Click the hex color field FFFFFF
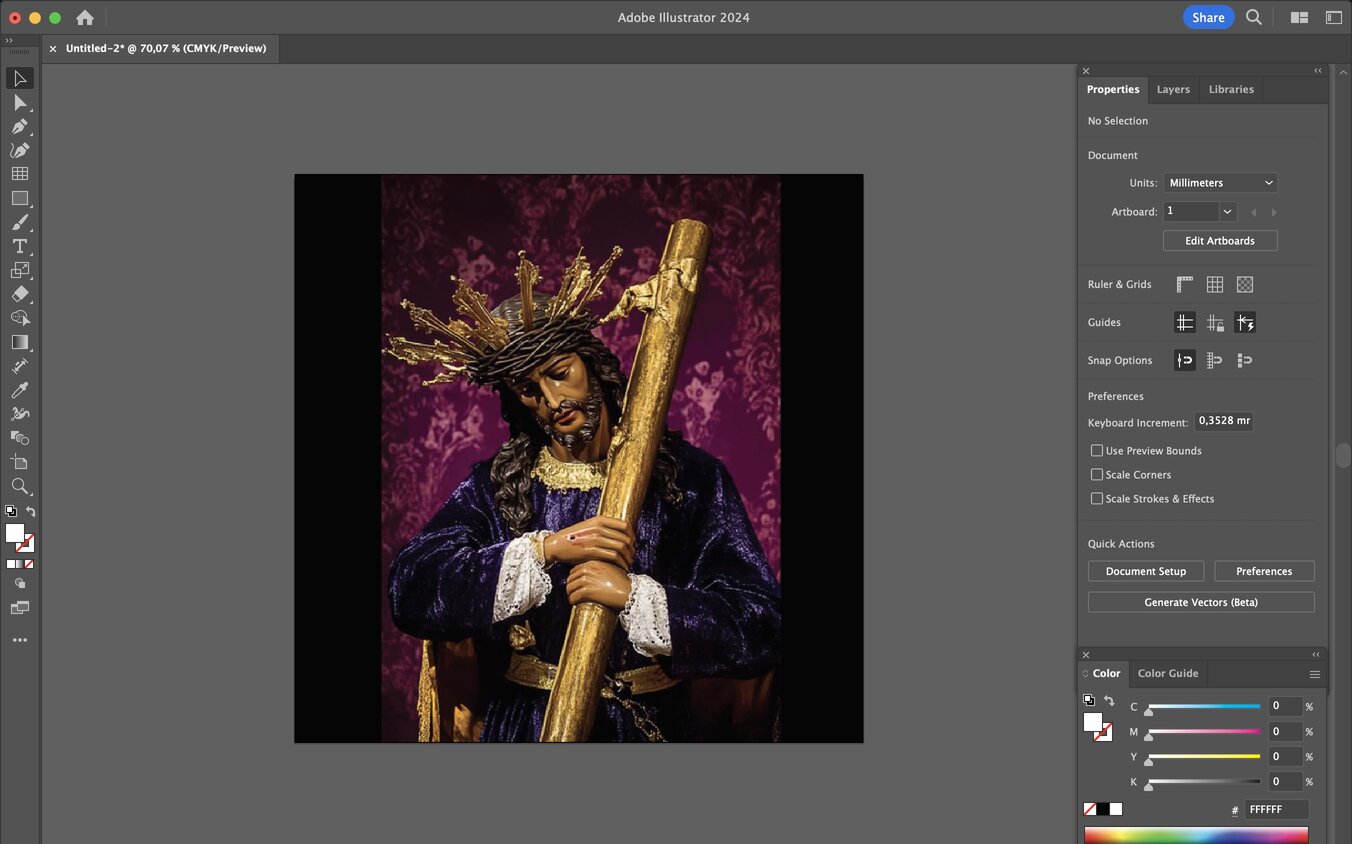 point(1277,810)
